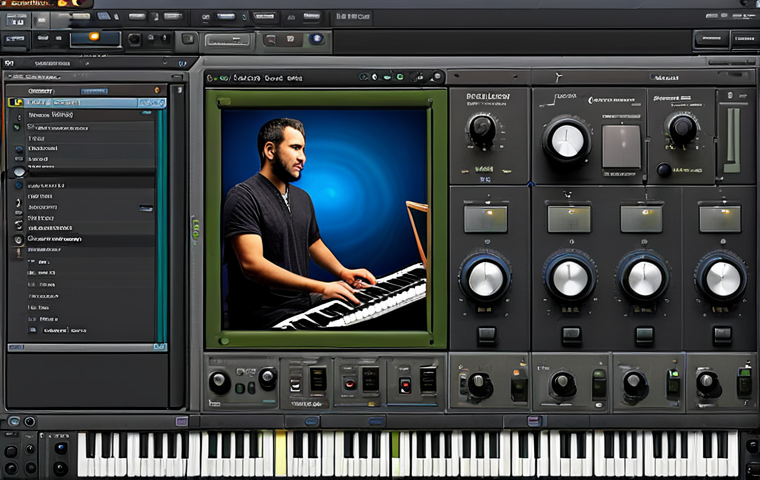Click the fourth LED display button in middle row
The image size is (760, 480).
(720, 219)
